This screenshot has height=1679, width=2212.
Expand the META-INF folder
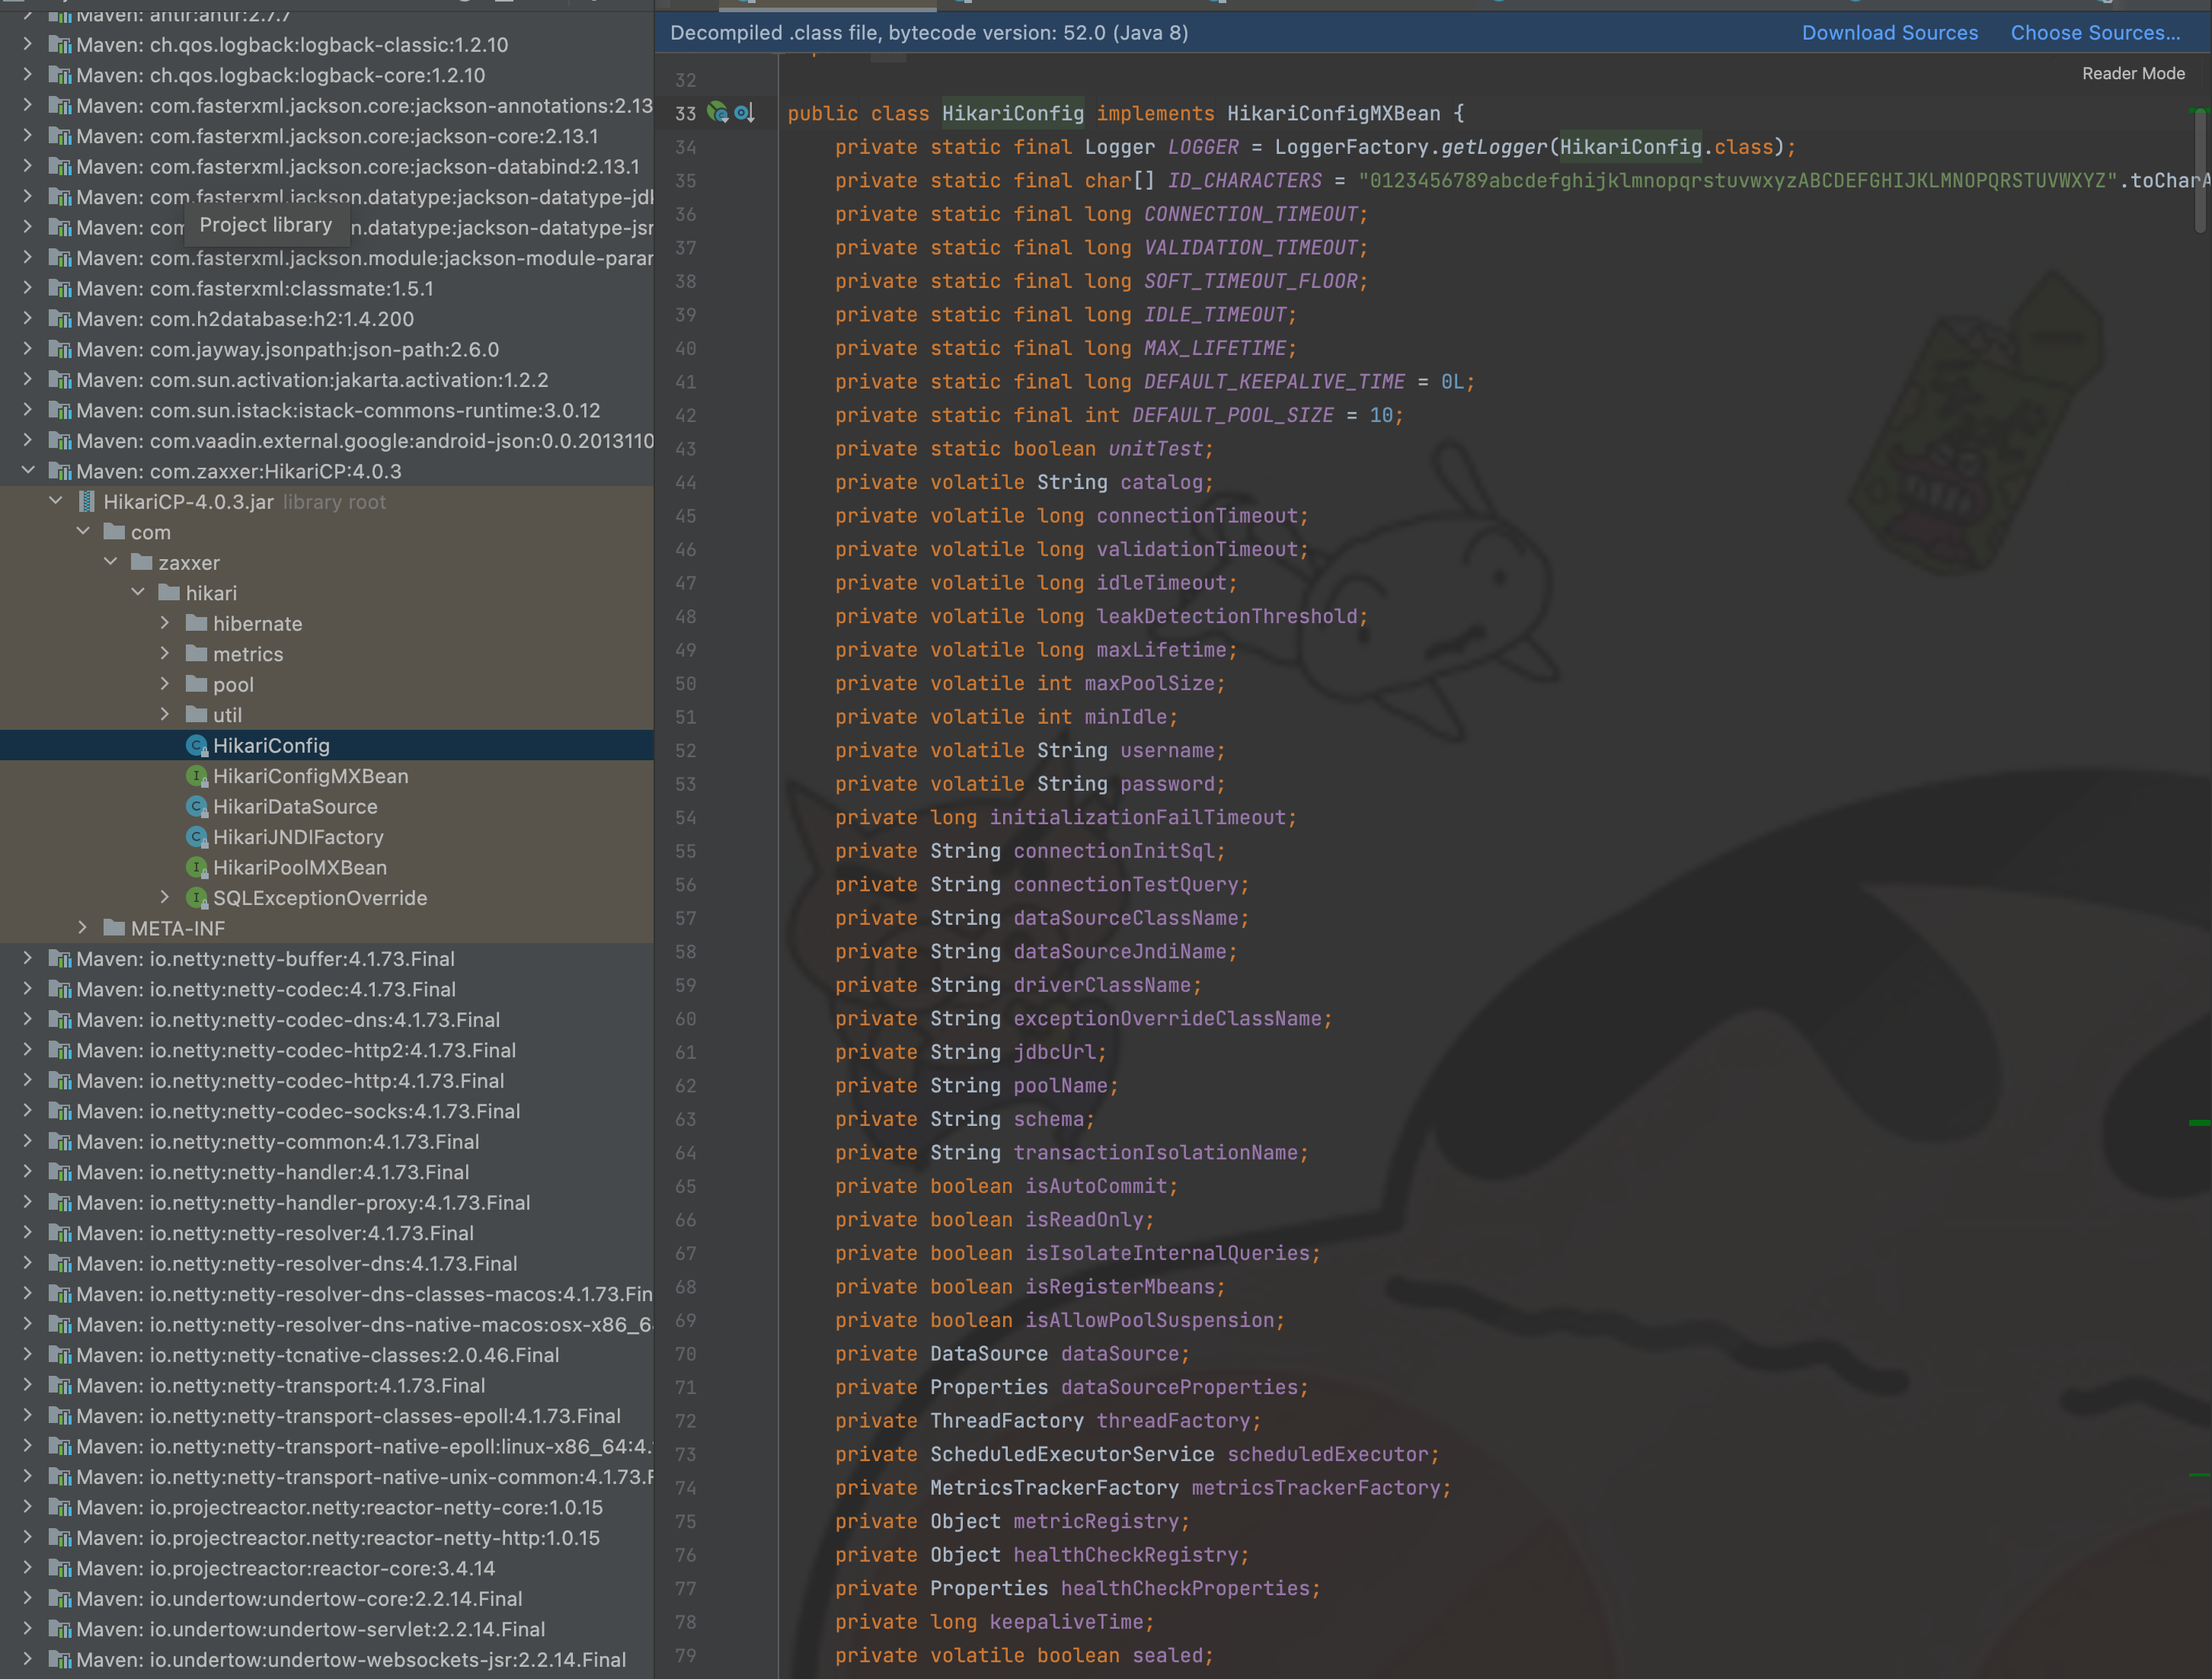point(83,929)
